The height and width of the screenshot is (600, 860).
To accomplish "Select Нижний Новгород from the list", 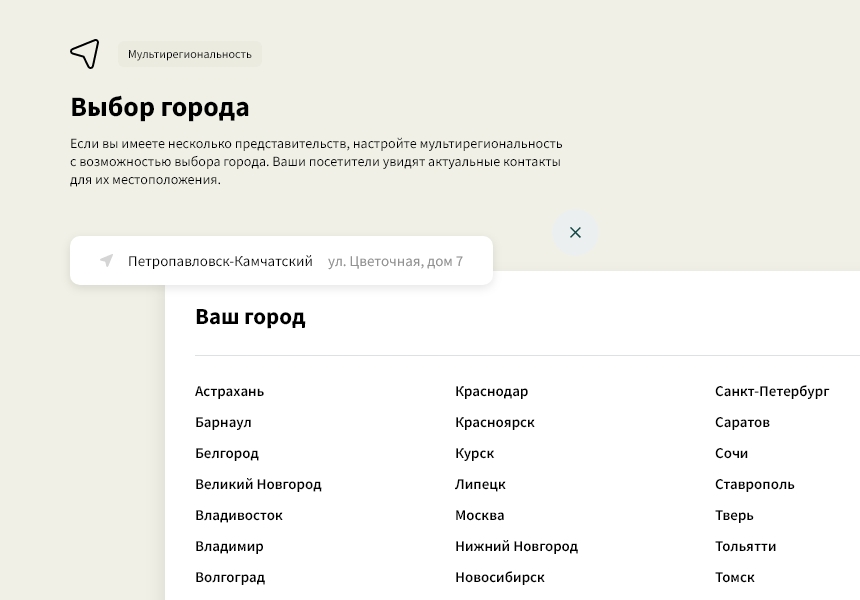I will click(x=516, y=546).
